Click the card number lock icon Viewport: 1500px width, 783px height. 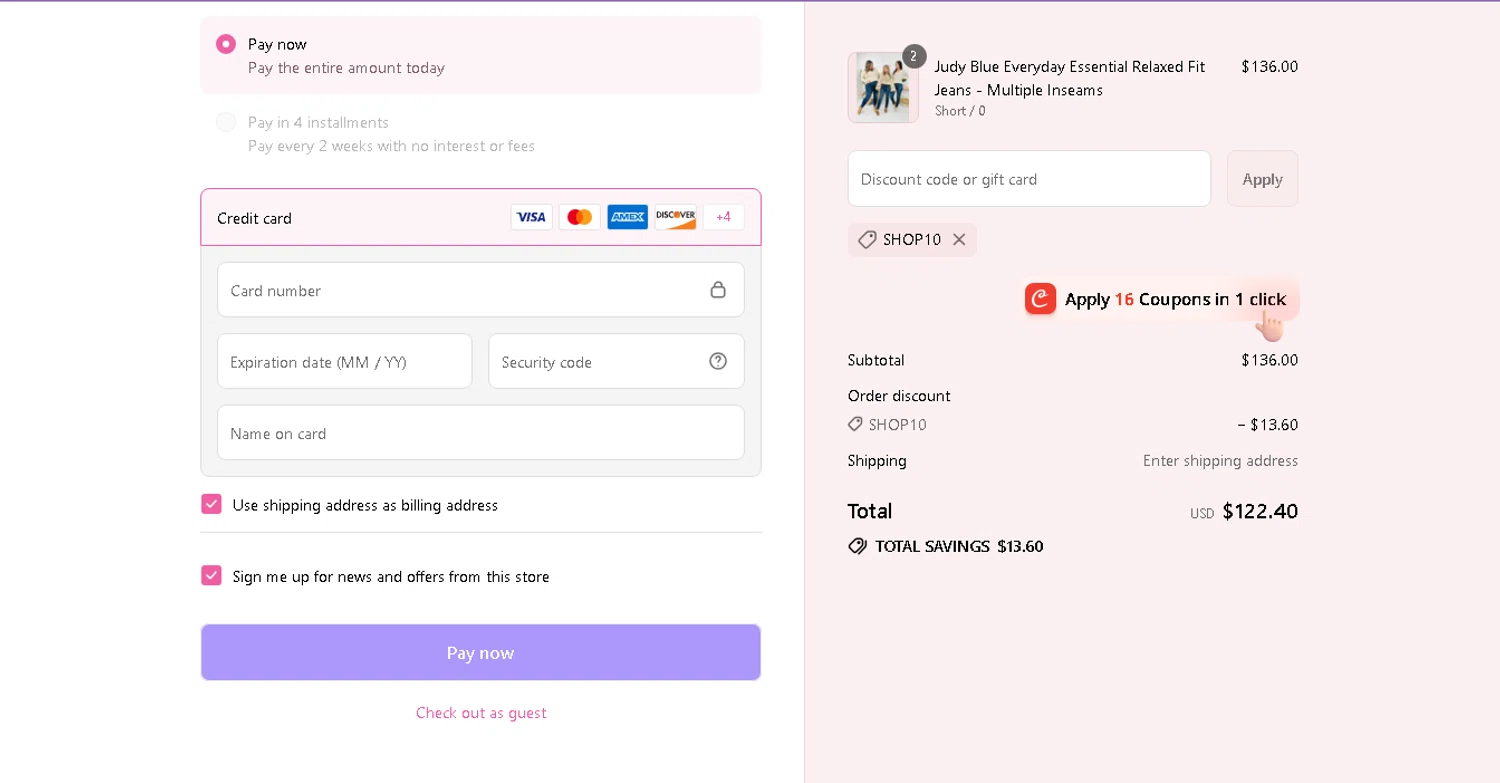(x=718, y=290)
